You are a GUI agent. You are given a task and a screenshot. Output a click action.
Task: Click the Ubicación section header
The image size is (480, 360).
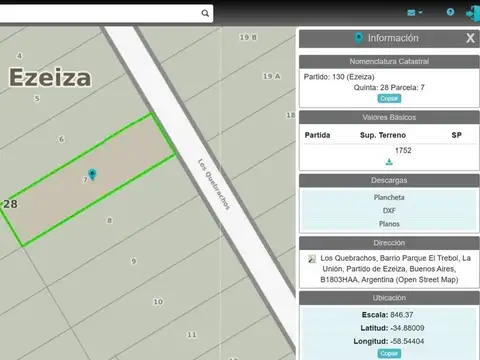[389, 298]
